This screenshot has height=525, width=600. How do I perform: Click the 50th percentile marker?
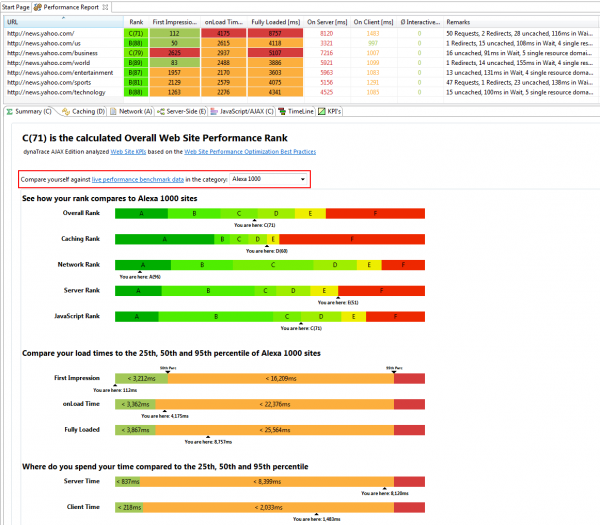pyautogui.click(x=168, y=369)
